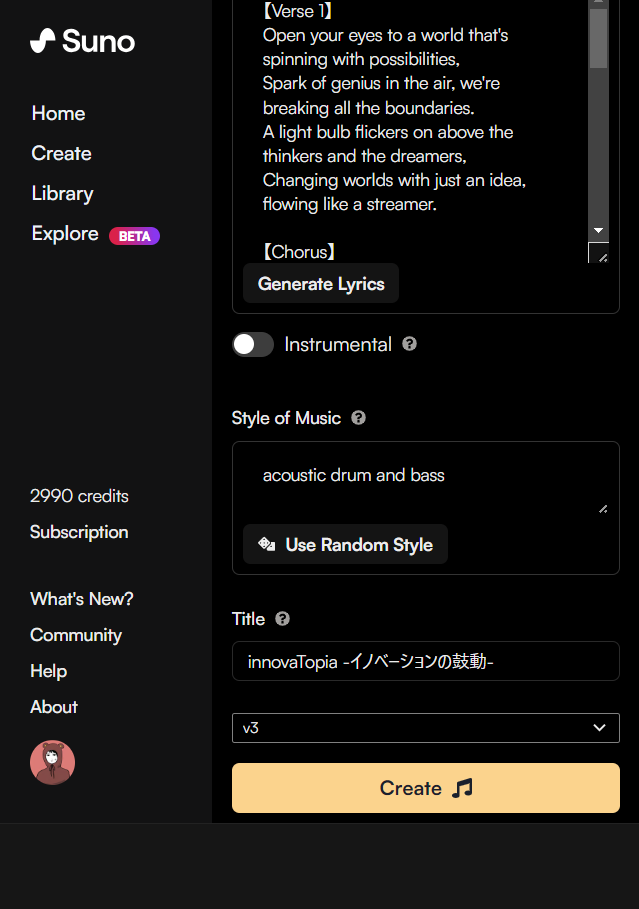Click the style box resize grip
This screenshot has height=909, width=639.
coord(602,508)
